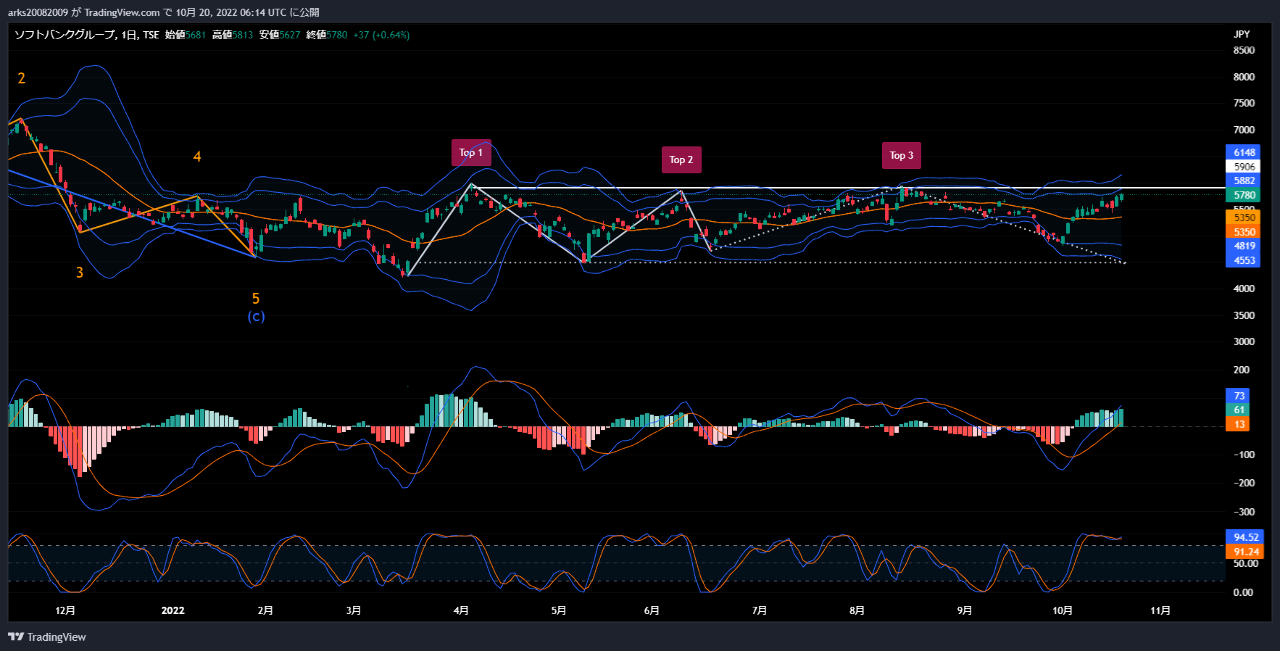Click the blue 4553 price tag
The width and height of the screenshot is (1280, 651).
(x=1244, y=260)
